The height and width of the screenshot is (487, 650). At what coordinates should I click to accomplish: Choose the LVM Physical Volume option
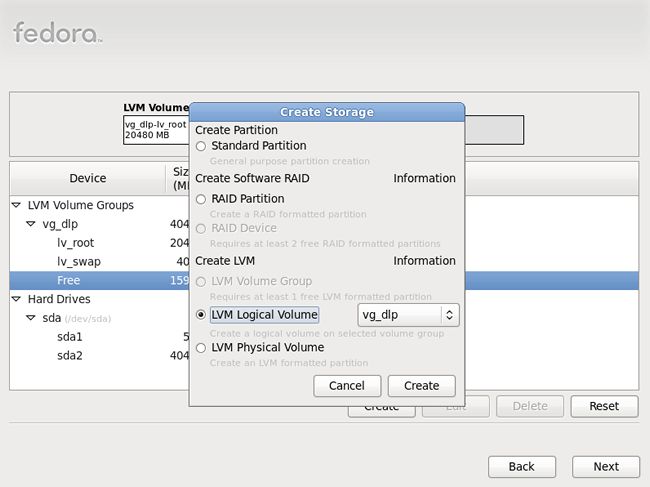point(201,348)
